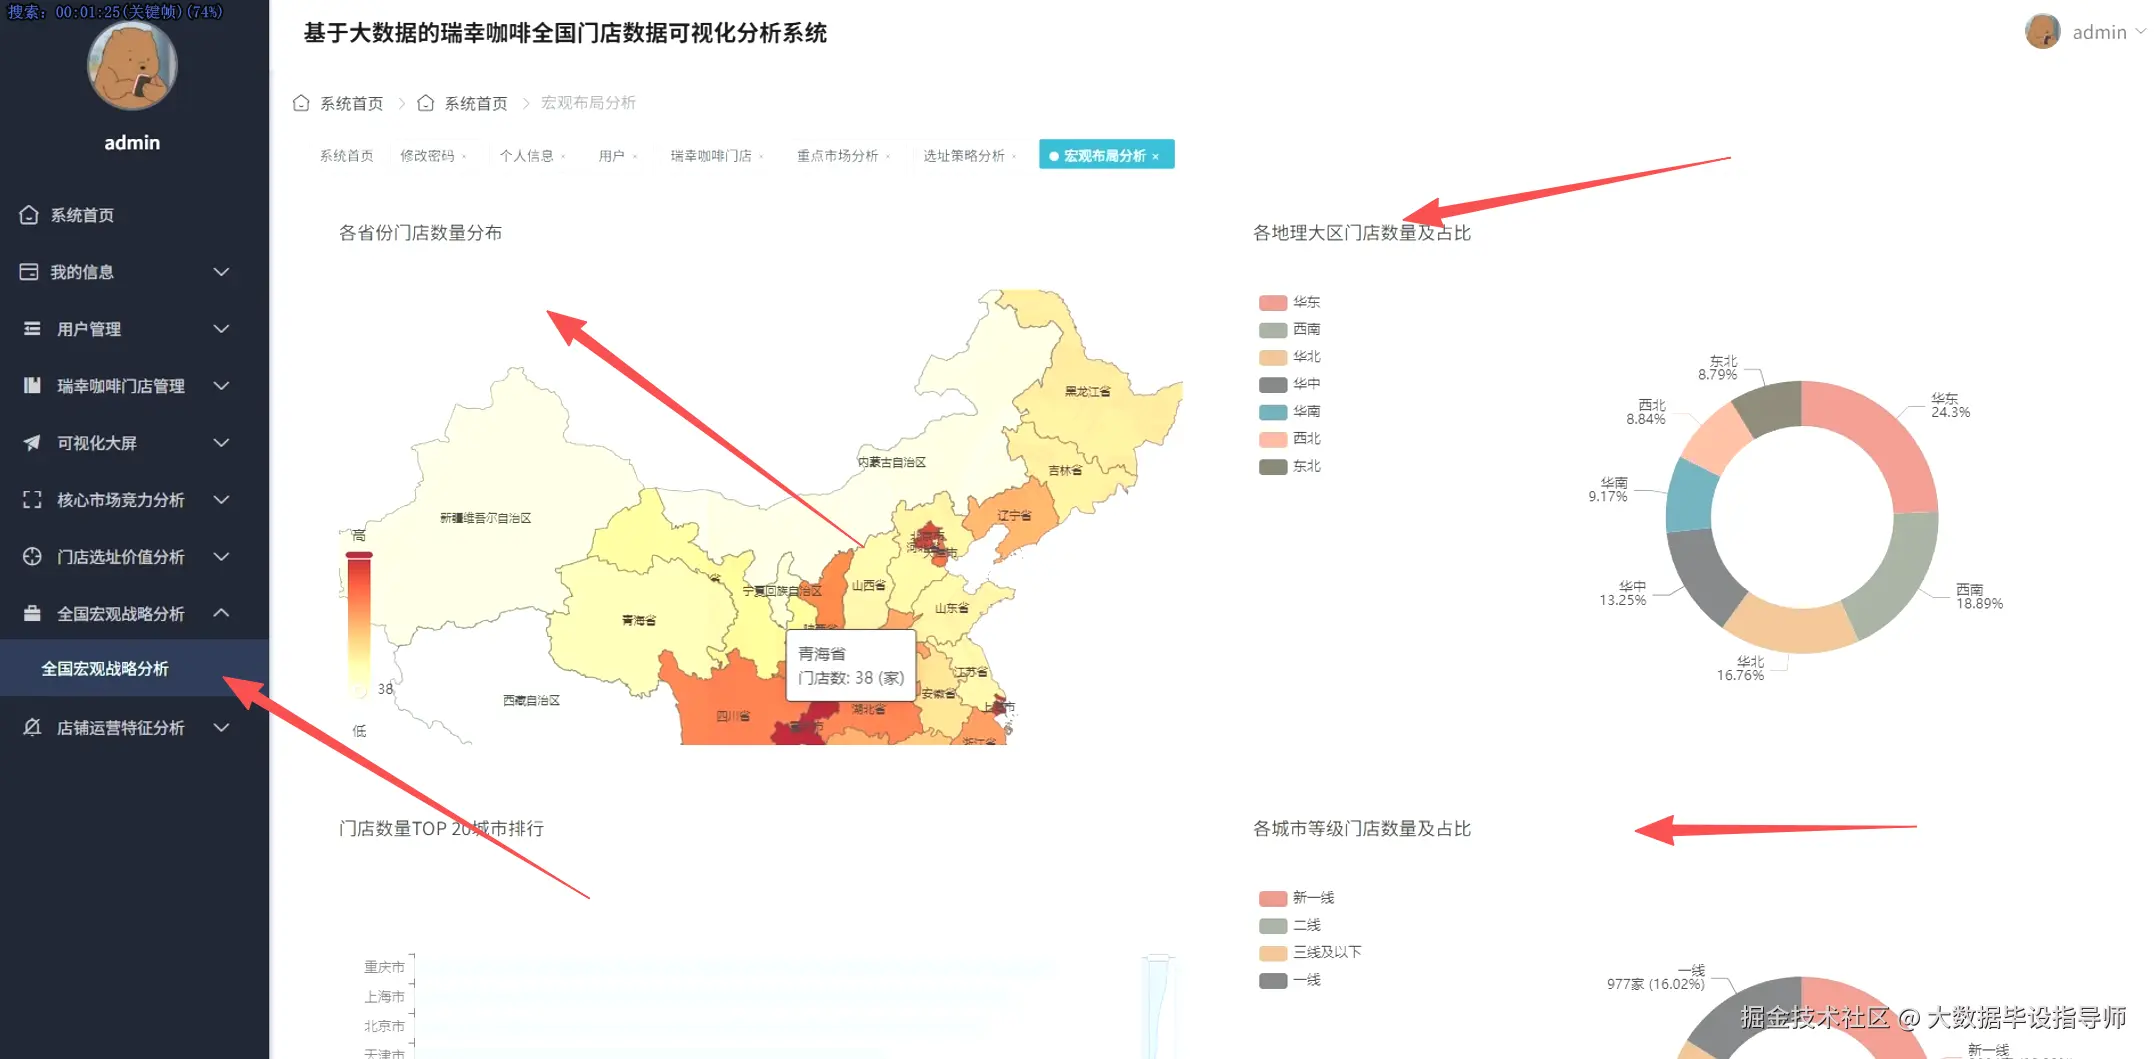Toggle 二线 in the city-tier legend
This screenshot has height=1059, width=2154.
[x=1290, y=925]
